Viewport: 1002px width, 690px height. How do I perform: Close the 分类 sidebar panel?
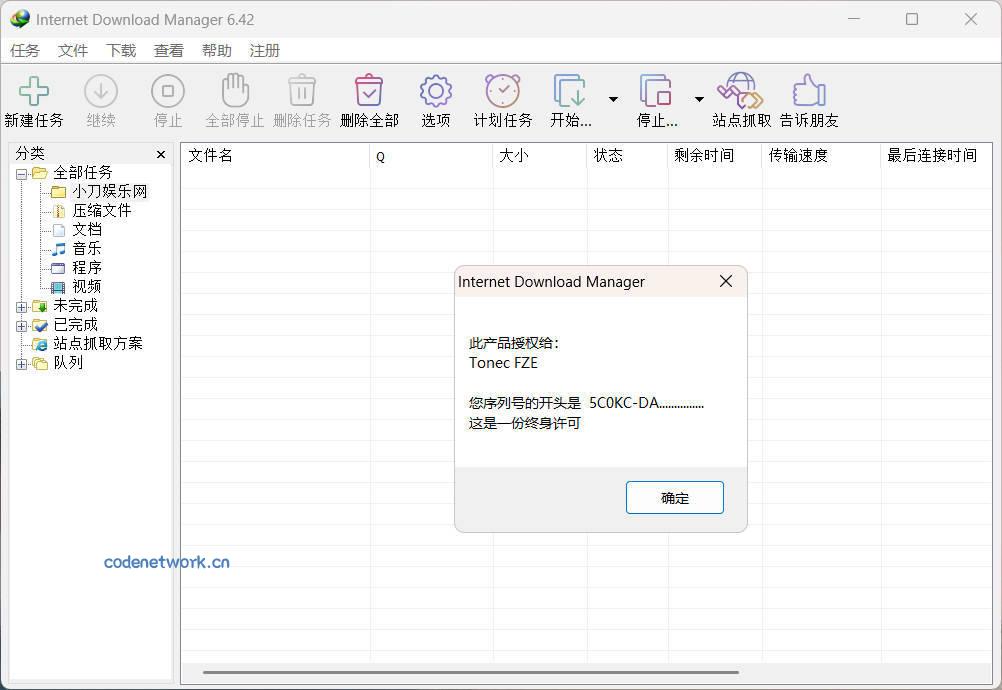point(161,154)
